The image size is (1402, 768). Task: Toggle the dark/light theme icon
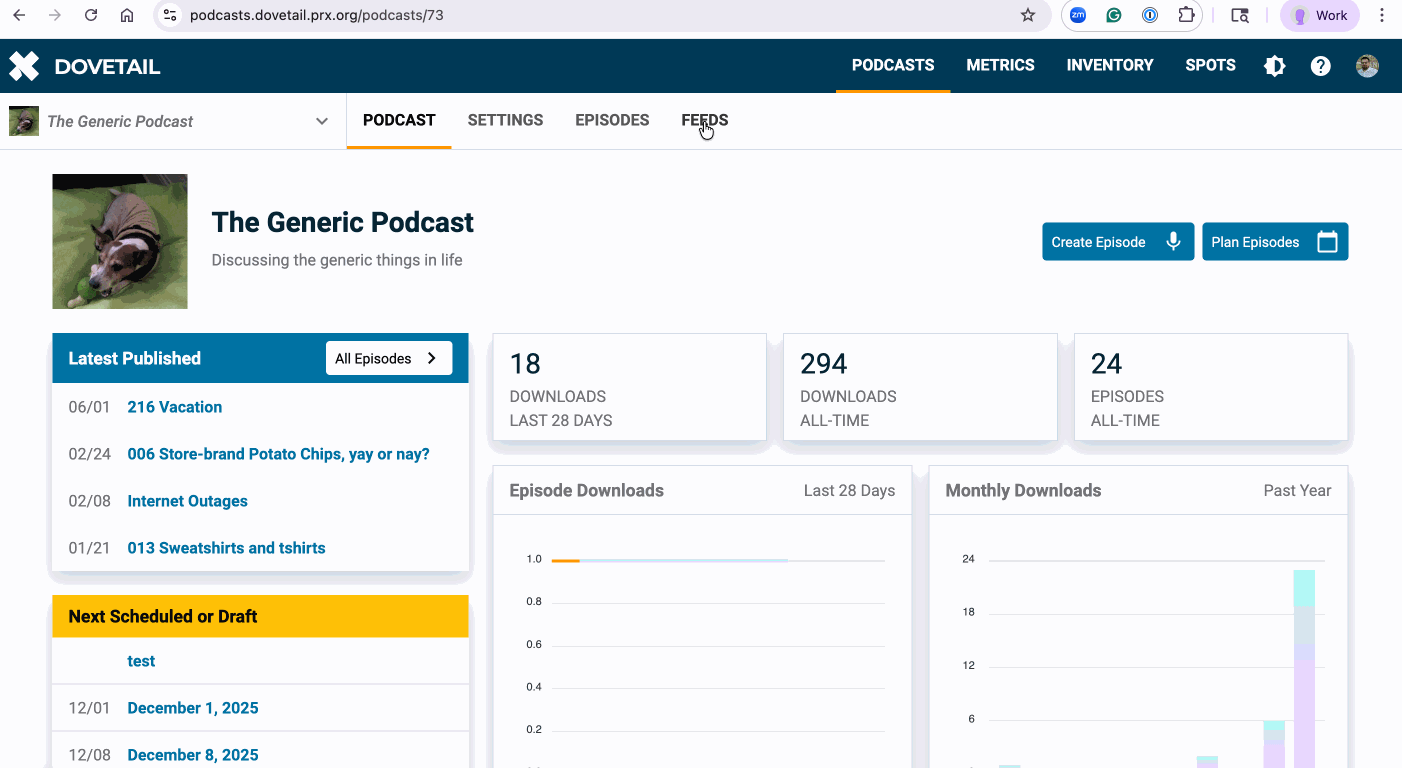coord(1275,66)
